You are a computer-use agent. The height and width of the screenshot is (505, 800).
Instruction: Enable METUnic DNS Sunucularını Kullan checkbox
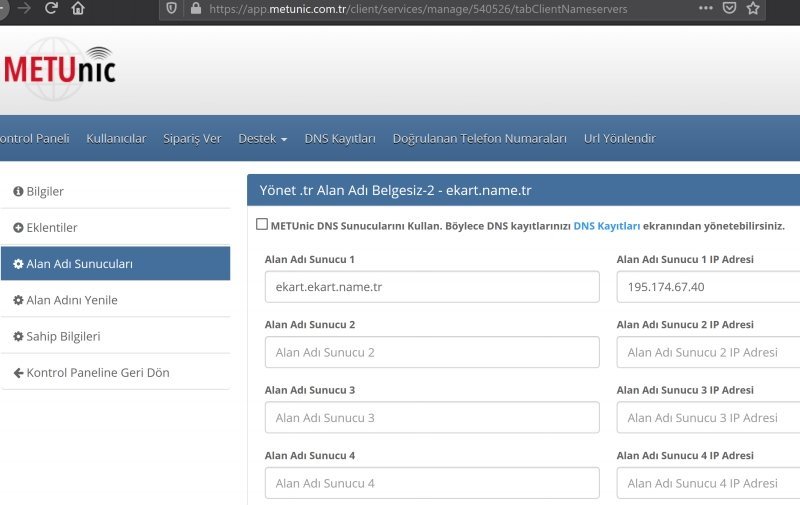pyautogui.click(x=262, y=225)
